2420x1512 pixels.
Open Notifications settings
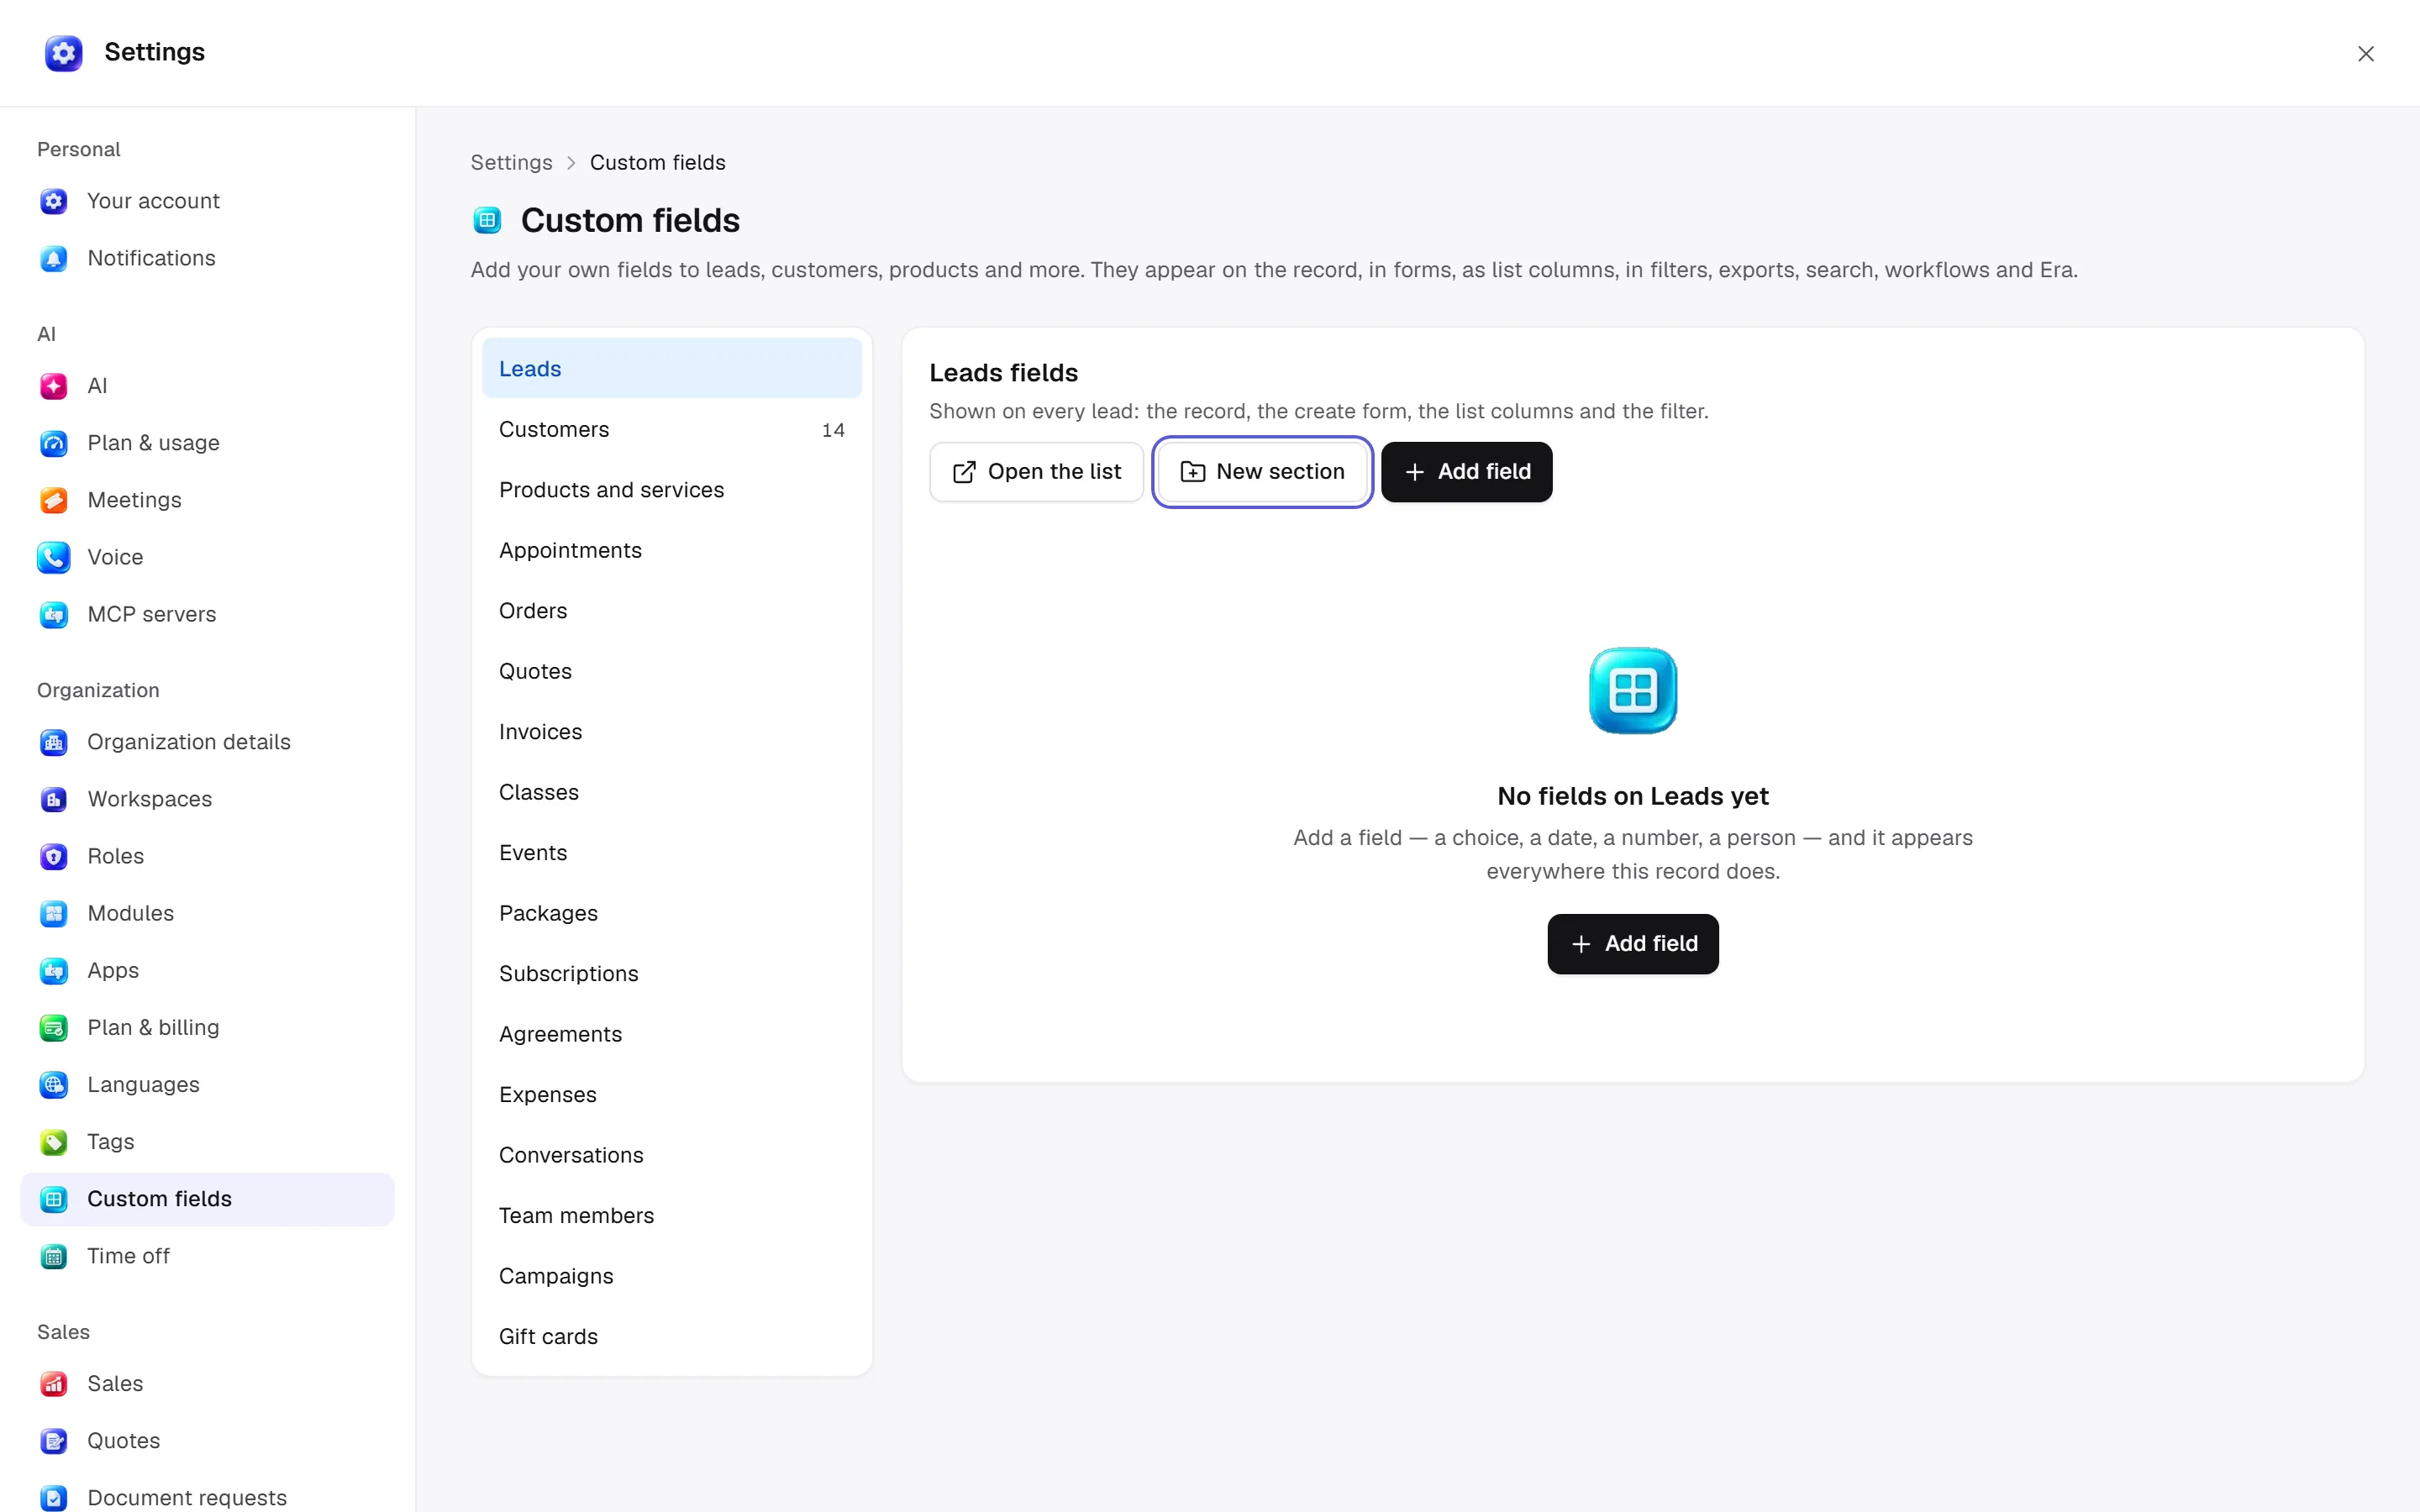click(x=208, y=258)
